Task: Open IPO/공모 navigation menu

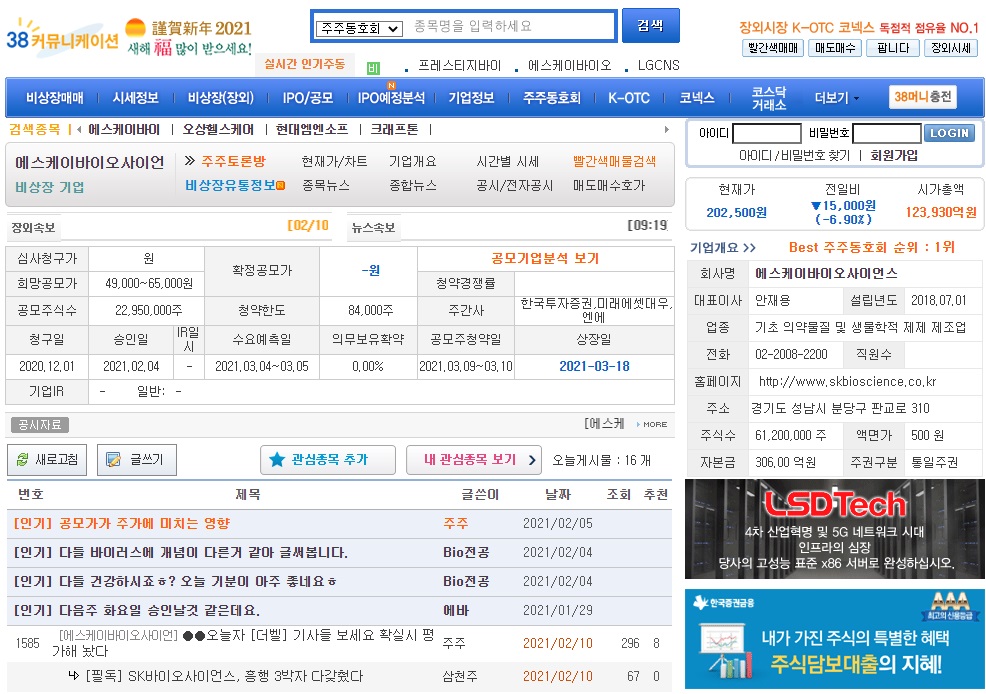Action: pos(307,97)
